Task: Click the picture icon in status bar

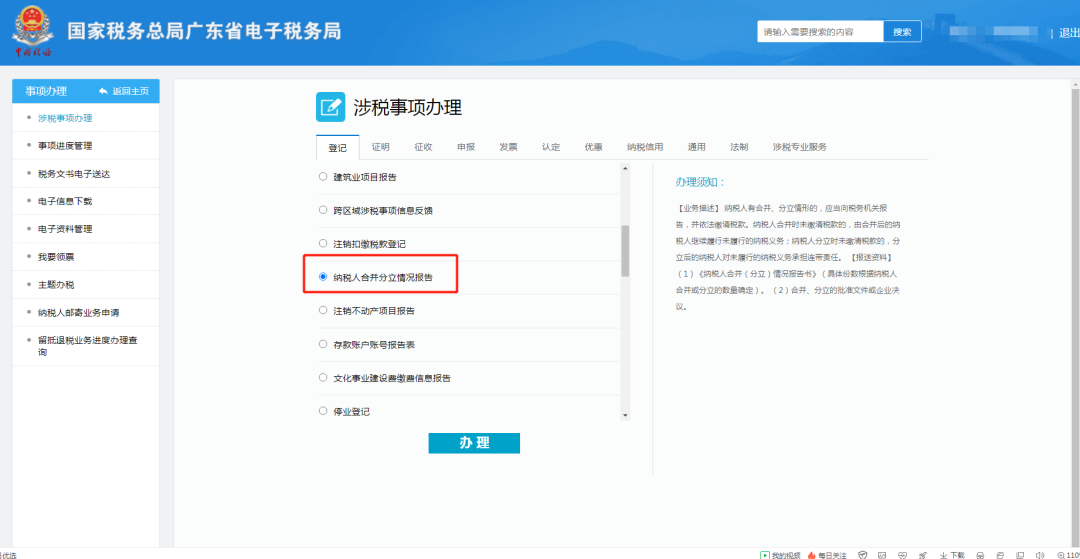Action: pyautogui.click(x=882, y=555)
